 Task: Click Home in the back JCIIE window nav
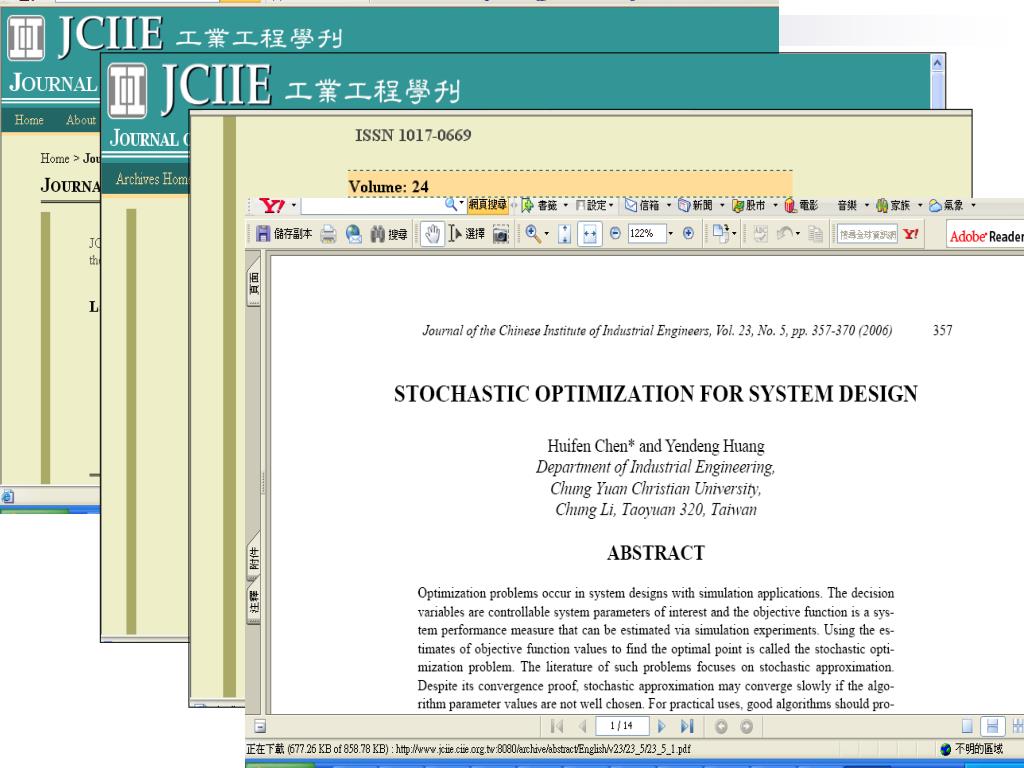pyautogui.click(x=29, y=120)
